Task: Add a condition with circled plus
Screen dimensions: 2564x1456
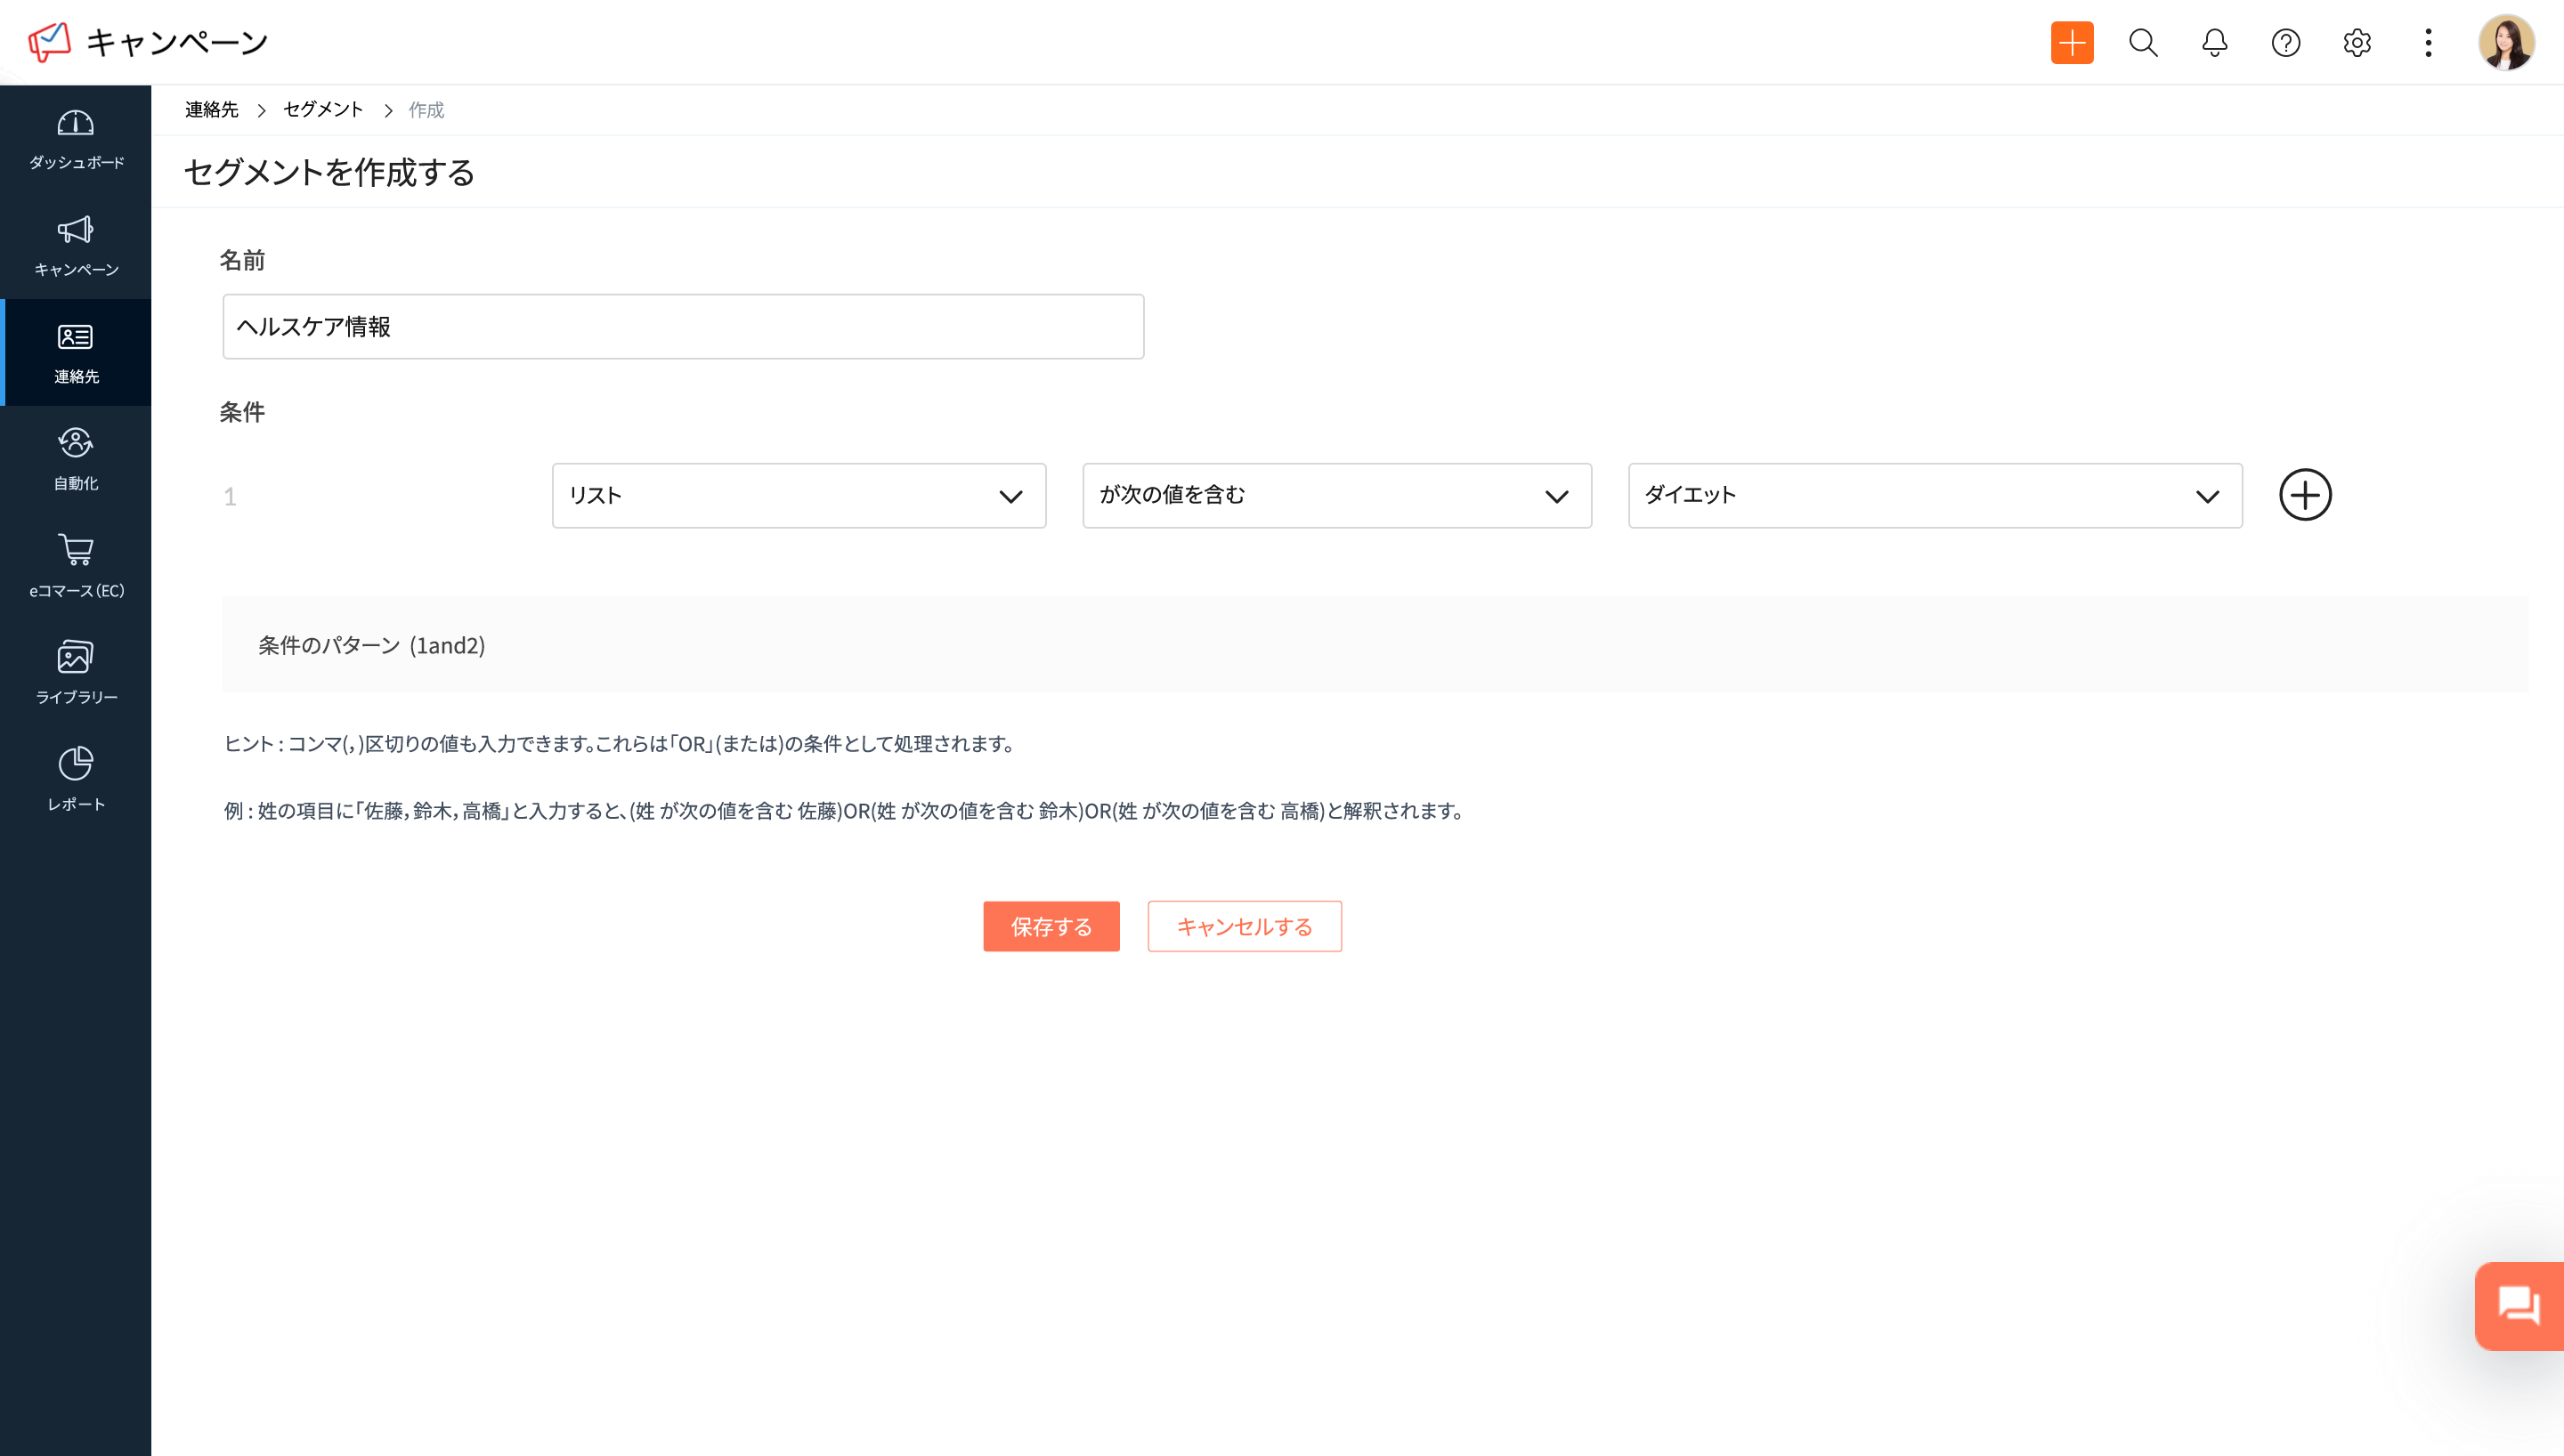Action: coord(2304,495)
